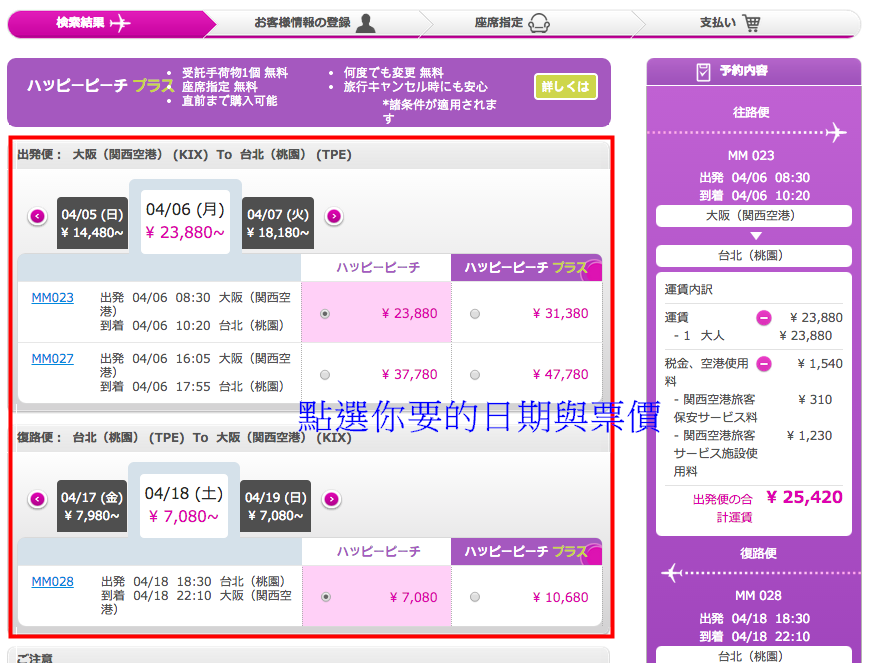881x663 pixels.
Task: Click the person icon beside お客様情報の登録
Action: 366,23
